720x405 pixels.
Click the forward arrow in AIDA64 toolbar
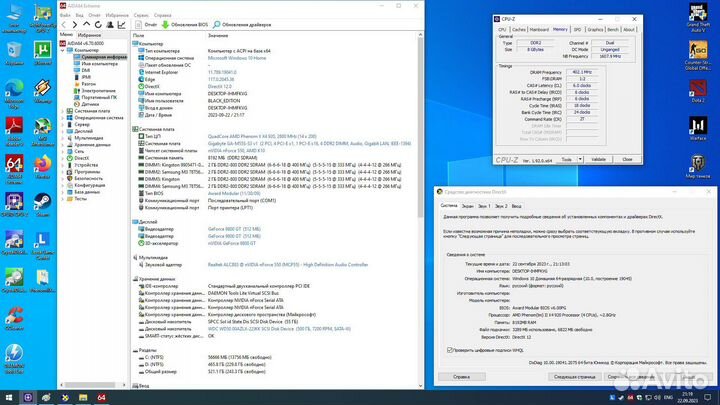point(75,25)
